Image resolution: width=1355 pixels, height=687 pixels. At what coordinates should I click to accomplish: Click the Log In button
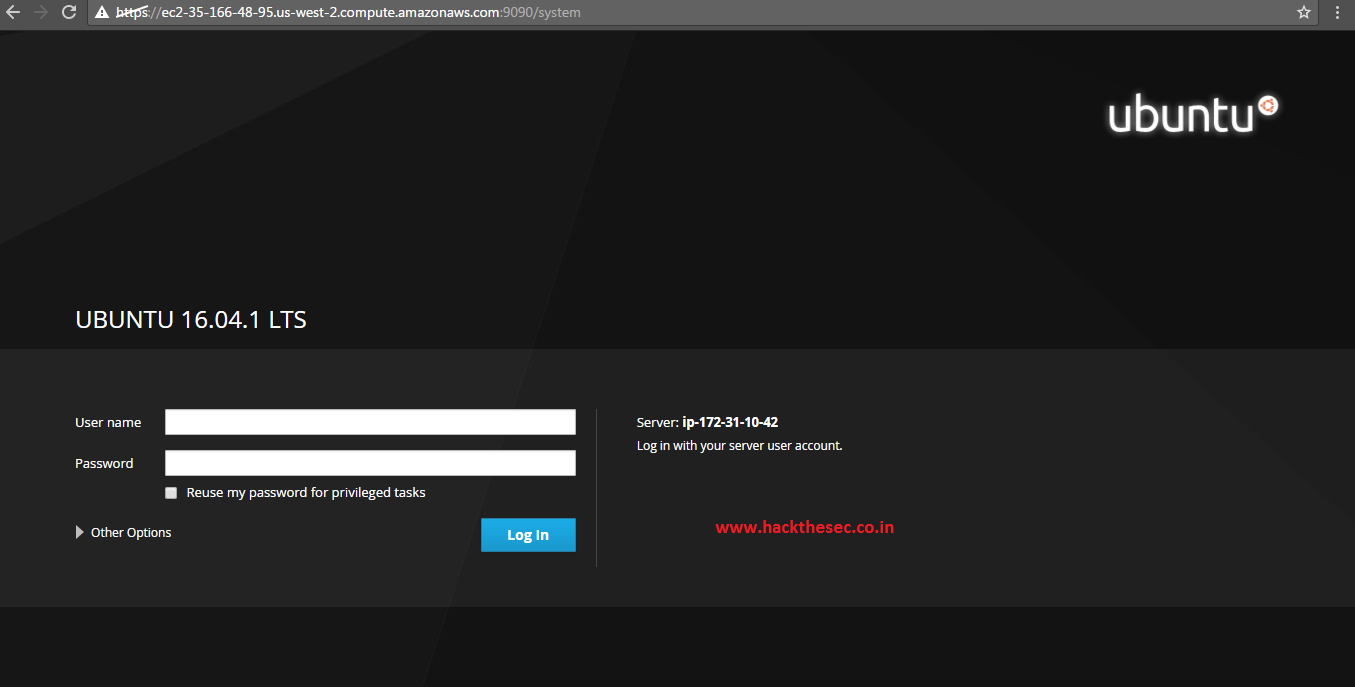coord(528,535)
